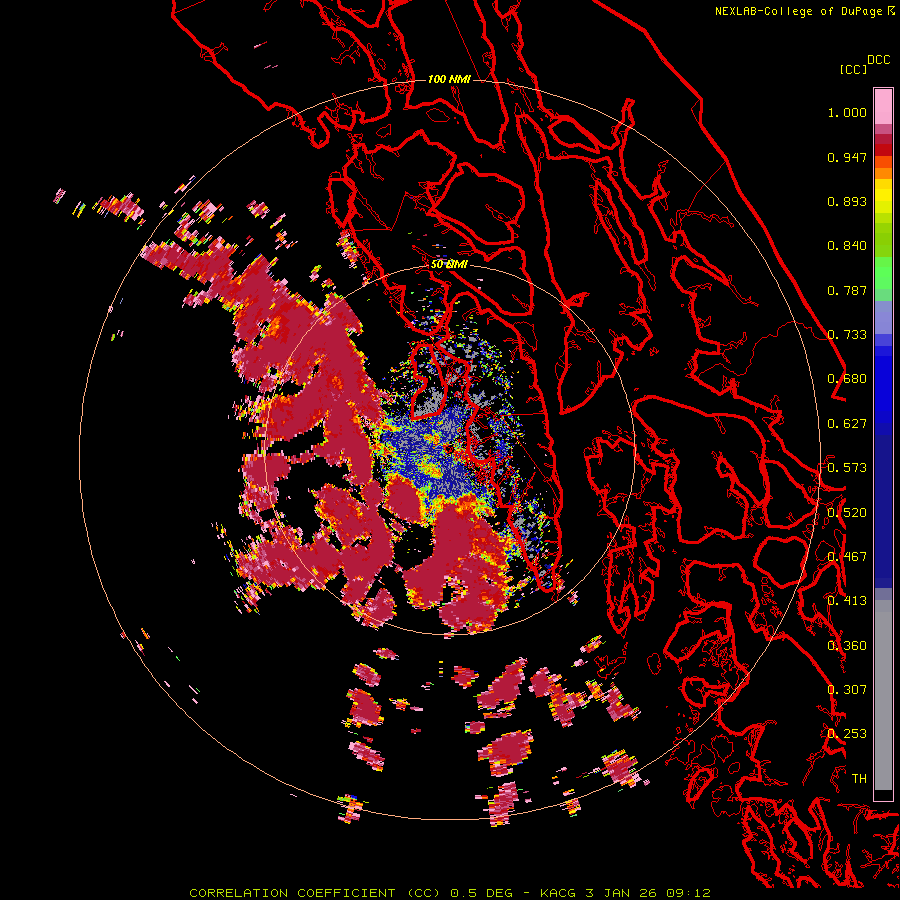Click the 0.520 scale value
The image size is (900, 900).
[847, 513]
